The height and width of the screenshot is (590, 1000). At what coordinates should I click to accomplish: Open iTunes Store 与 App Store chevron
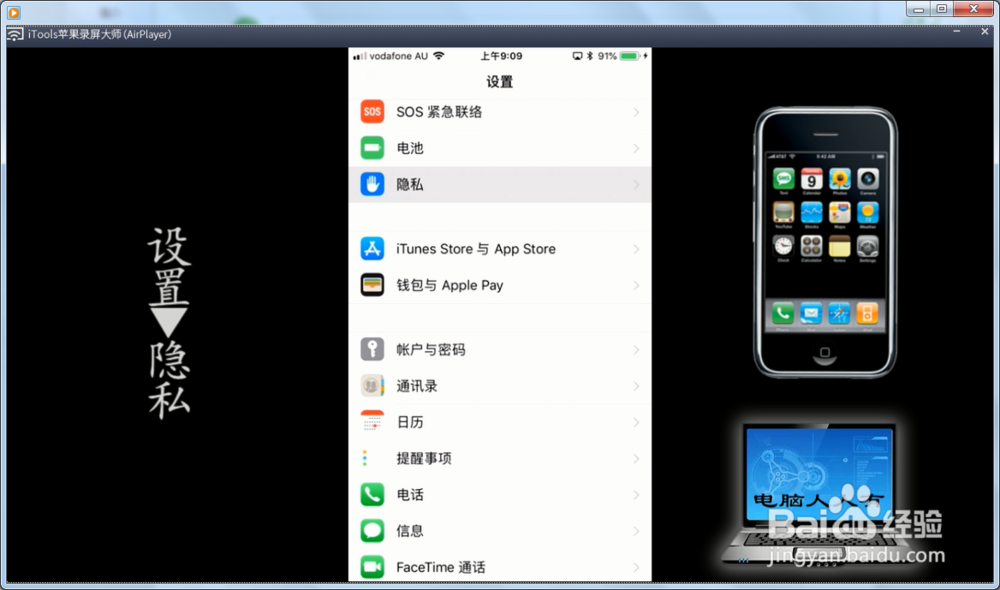tap(636, 249)
